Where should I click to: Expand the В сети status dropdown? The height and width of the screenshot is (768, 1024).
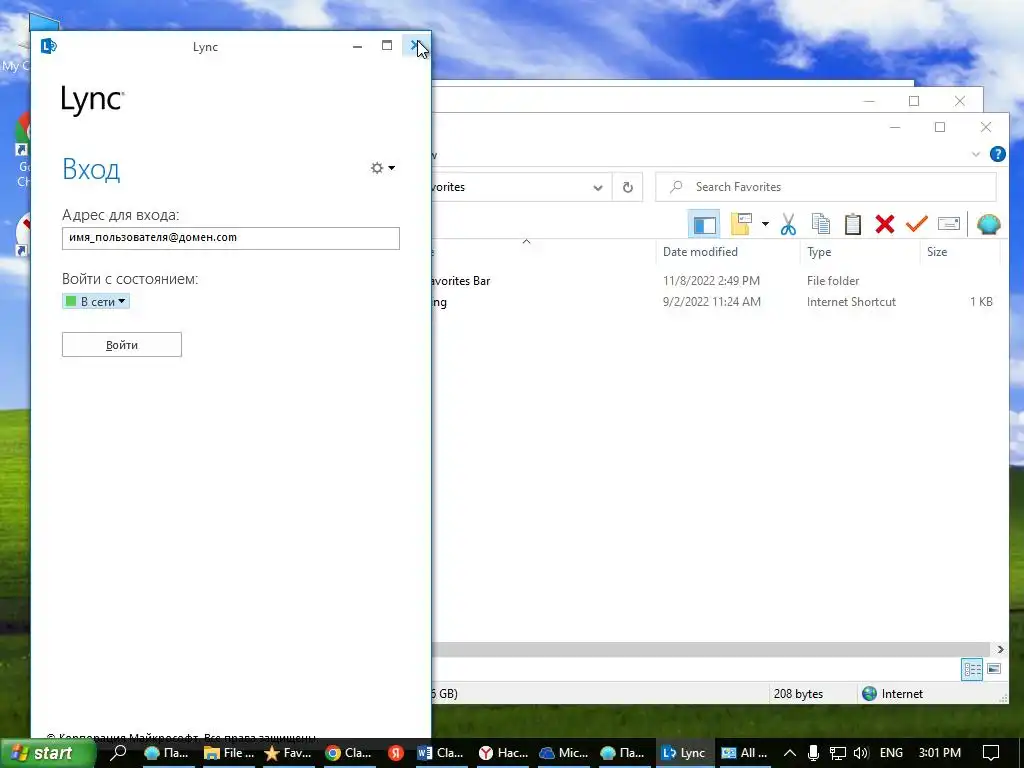[x=96, y=301]
